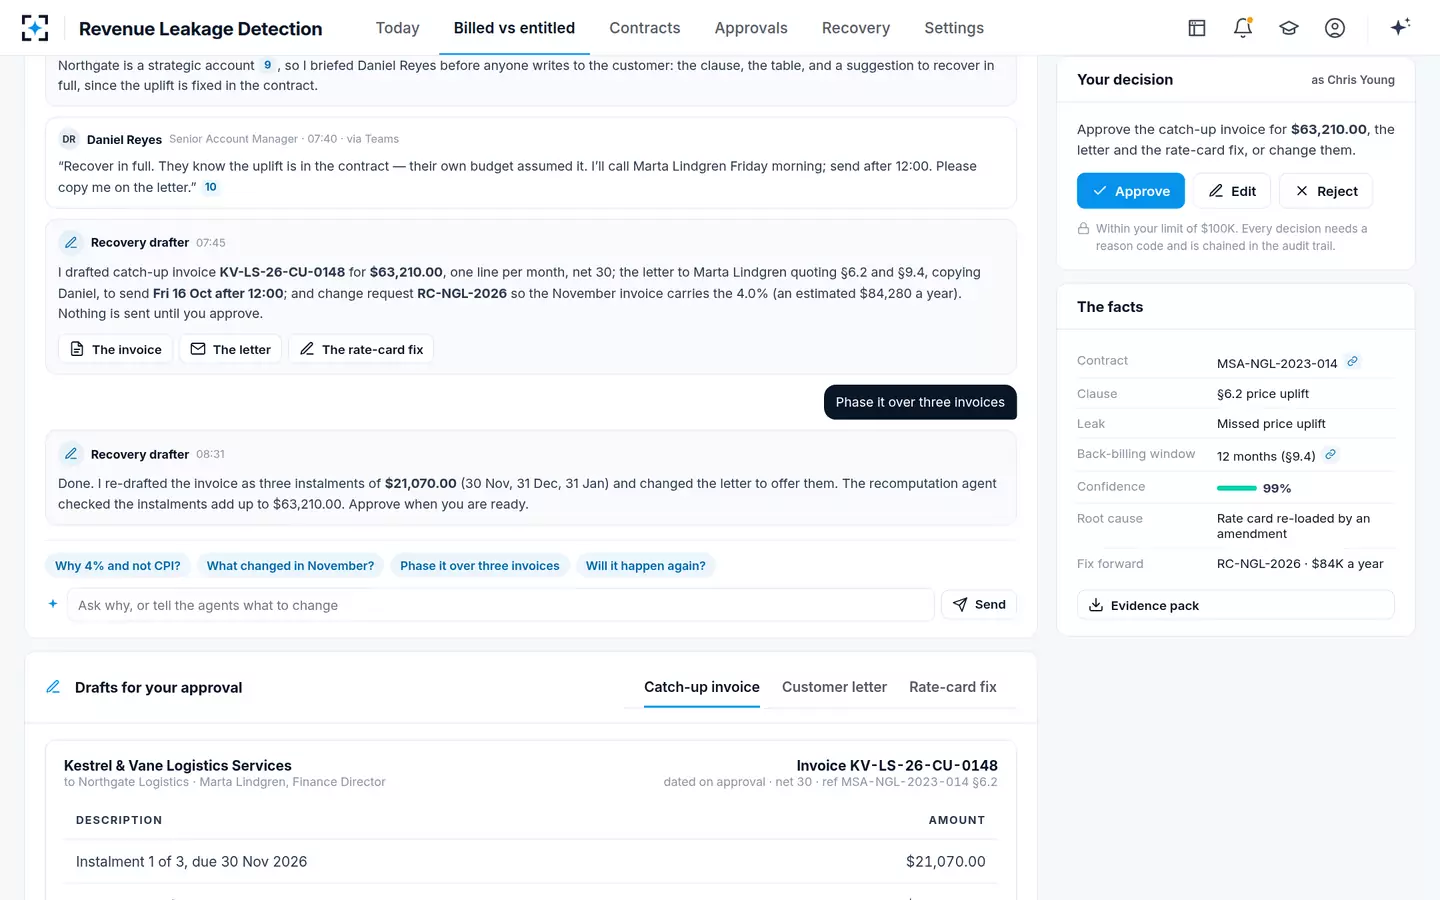Open The invoice attachment chip

(x=116, y=349)
